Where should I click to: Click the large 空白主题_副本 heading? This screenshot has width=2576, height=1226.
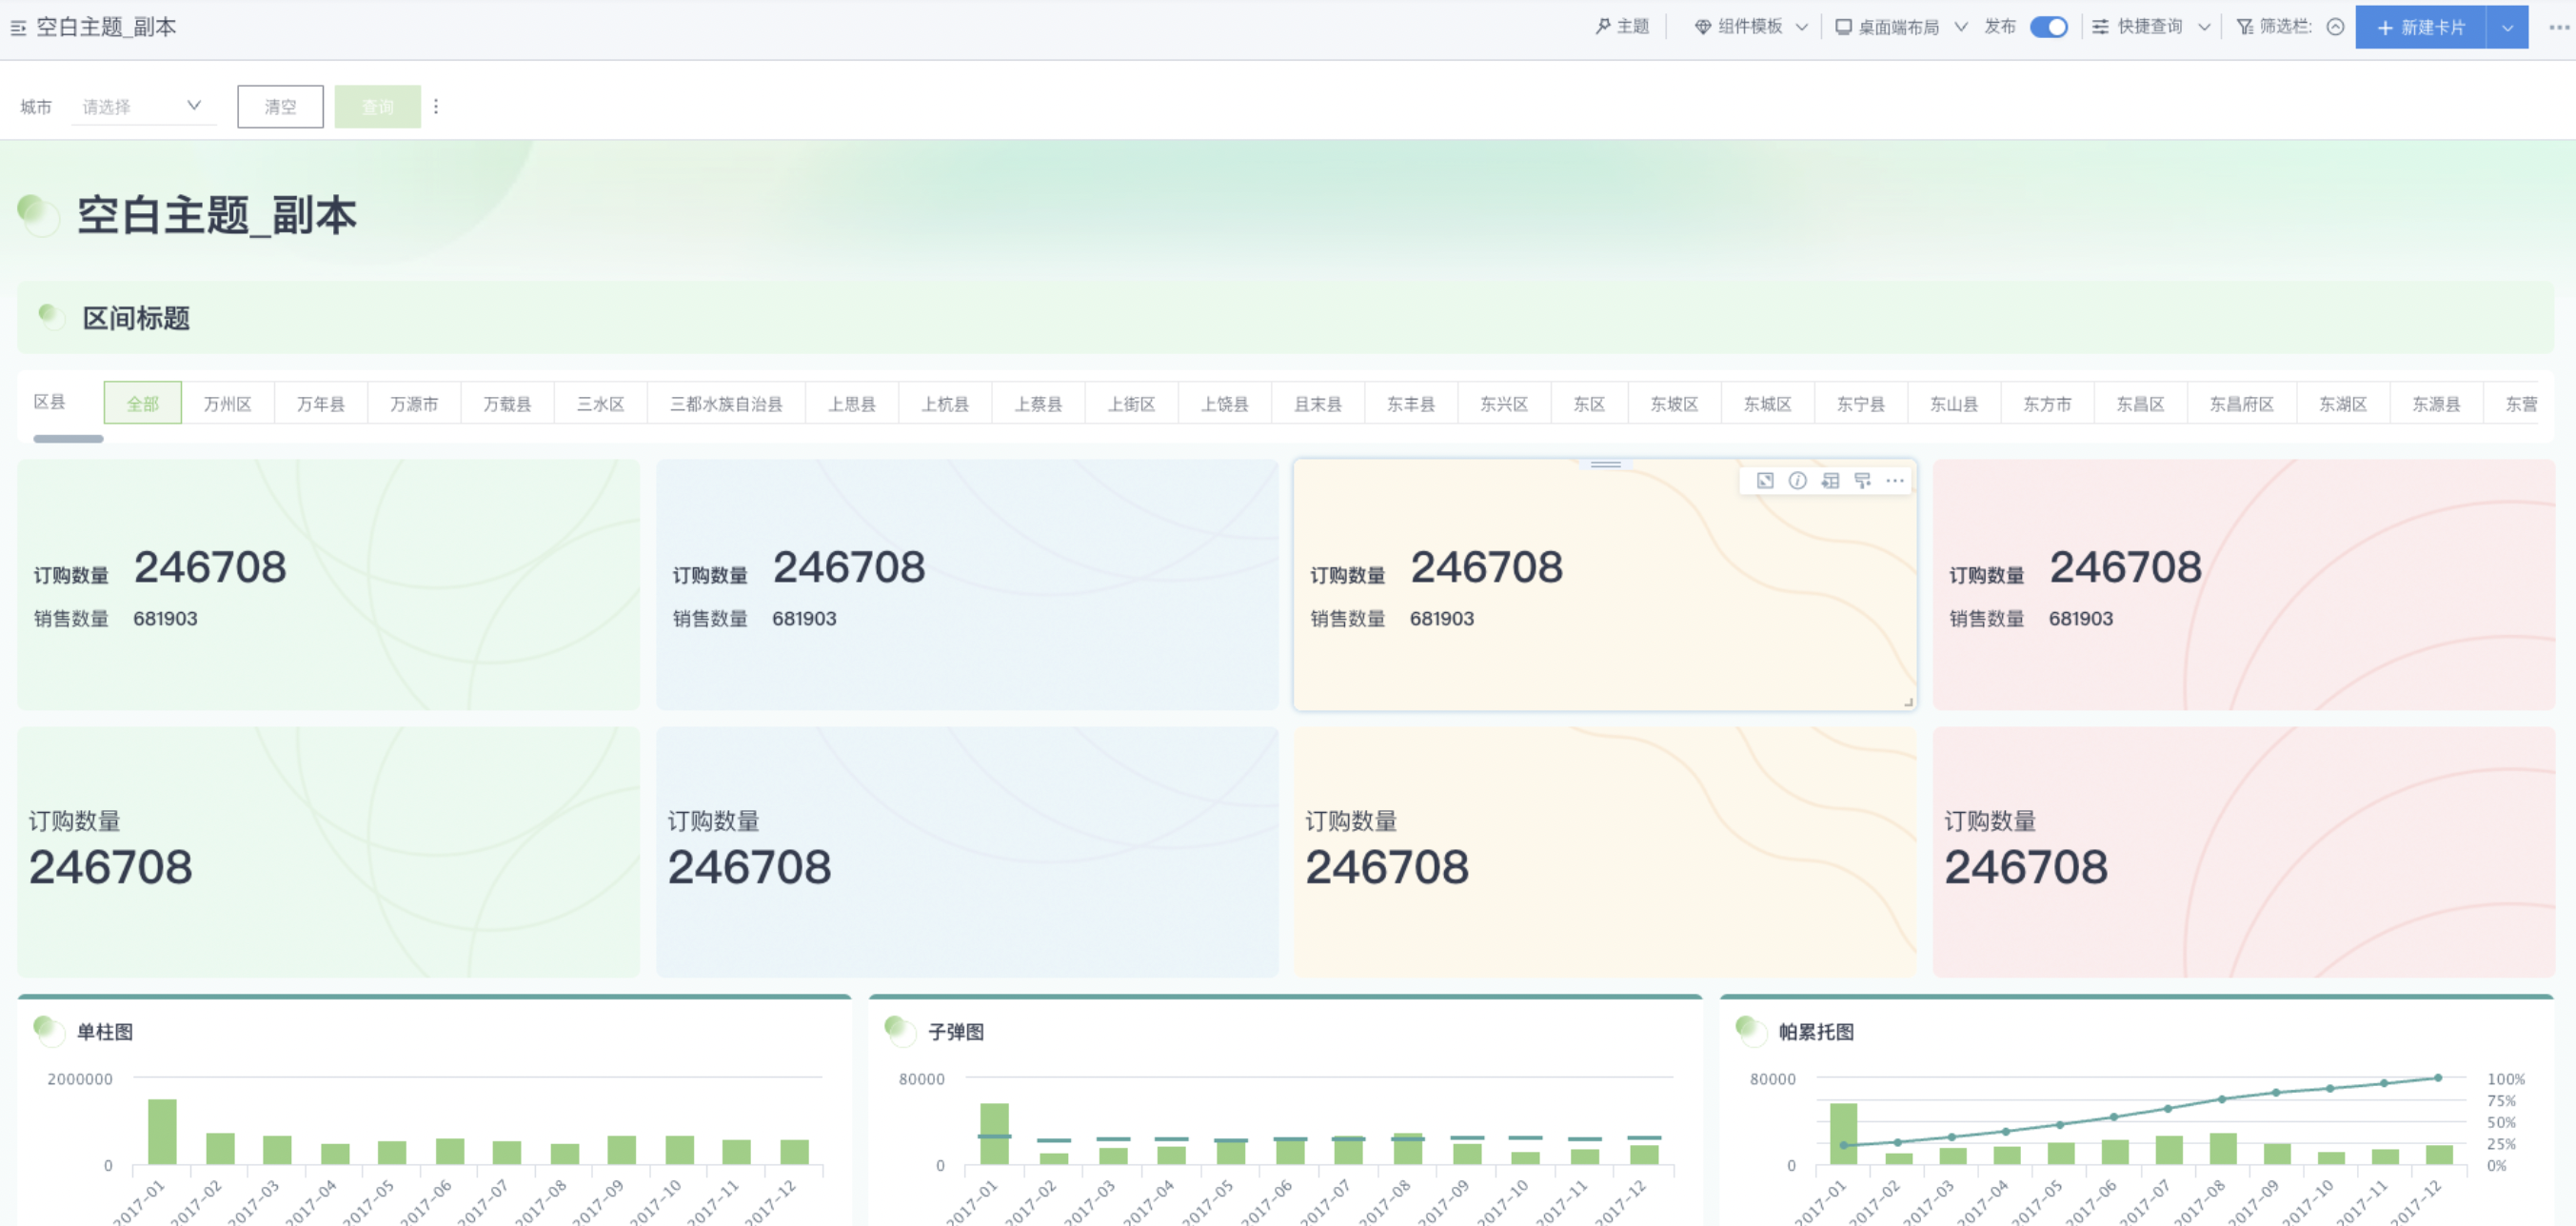[217, 215]
